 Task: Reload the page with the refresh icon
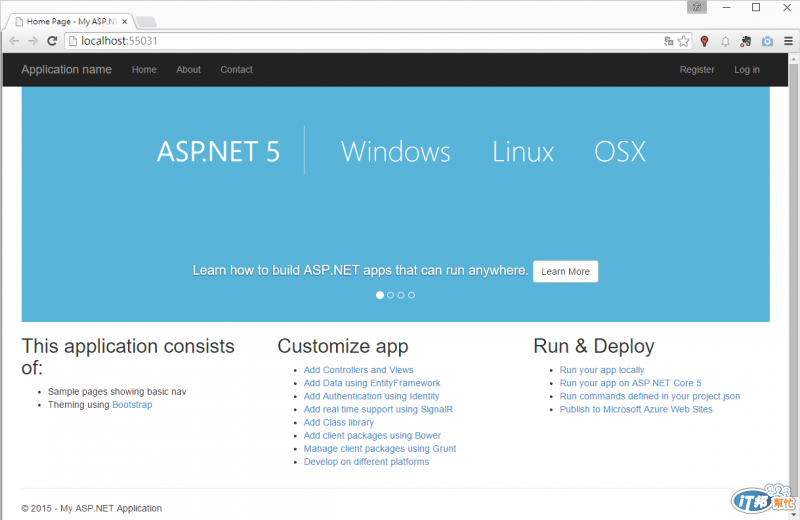(x=52, y=41)
